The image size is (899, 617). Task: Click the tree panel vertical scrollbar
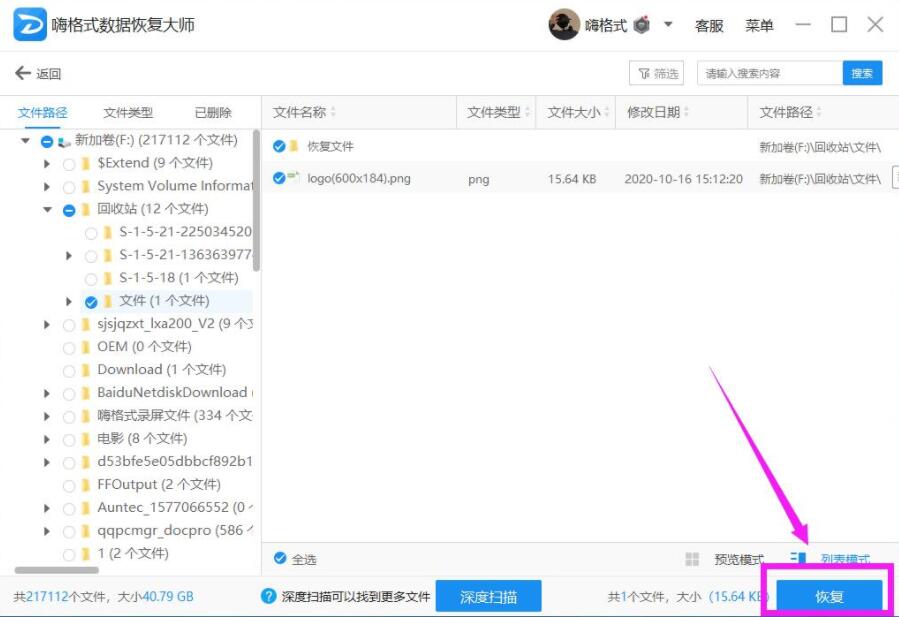coord(256,201)
